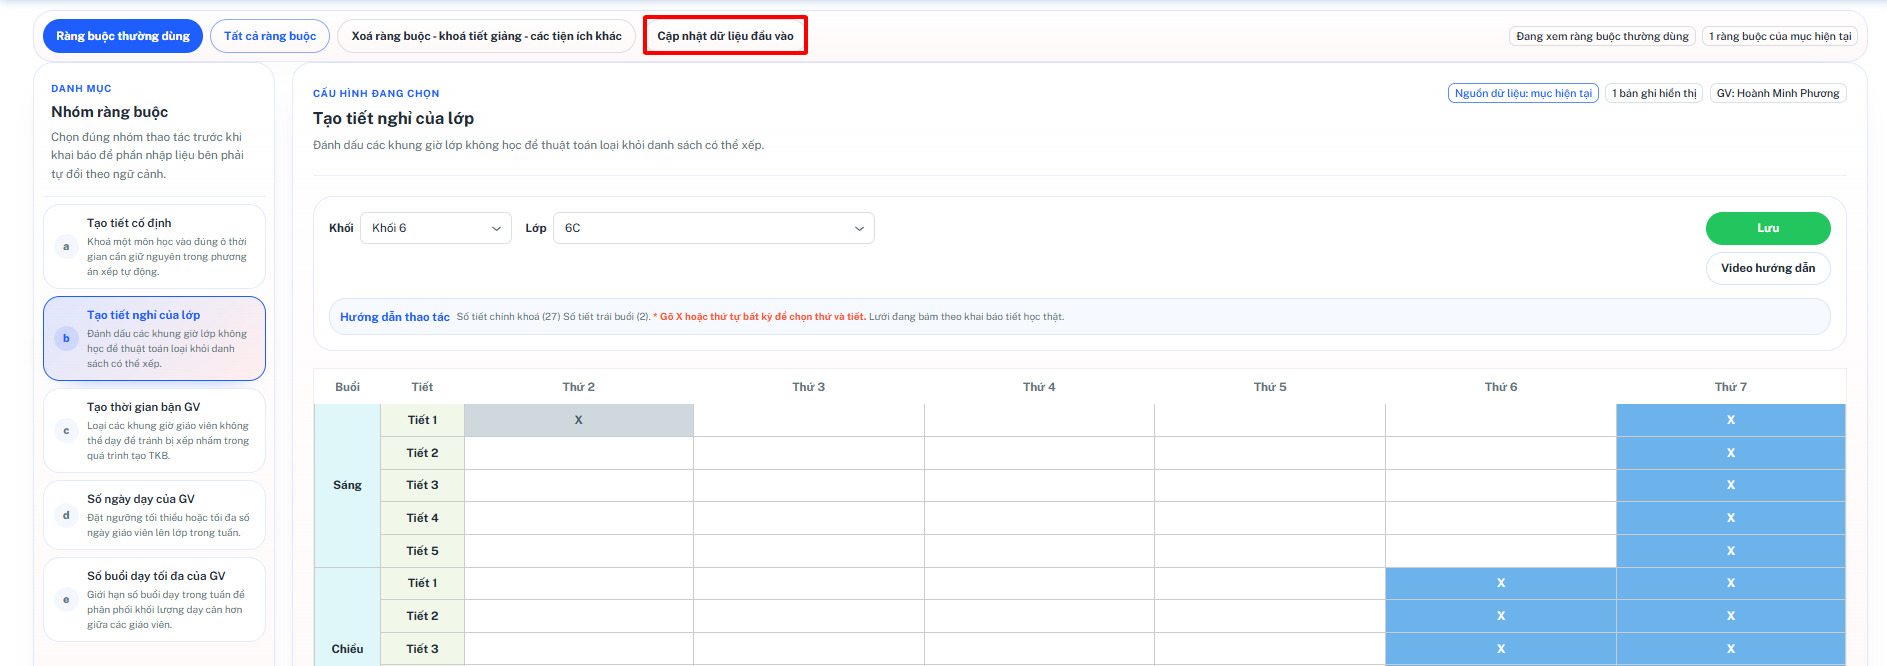Toggle Thứ 7 Chiều Tiết 2 X cell
The height and width of the screenshot is (666, 1887).
click(x=1731, y=616)
